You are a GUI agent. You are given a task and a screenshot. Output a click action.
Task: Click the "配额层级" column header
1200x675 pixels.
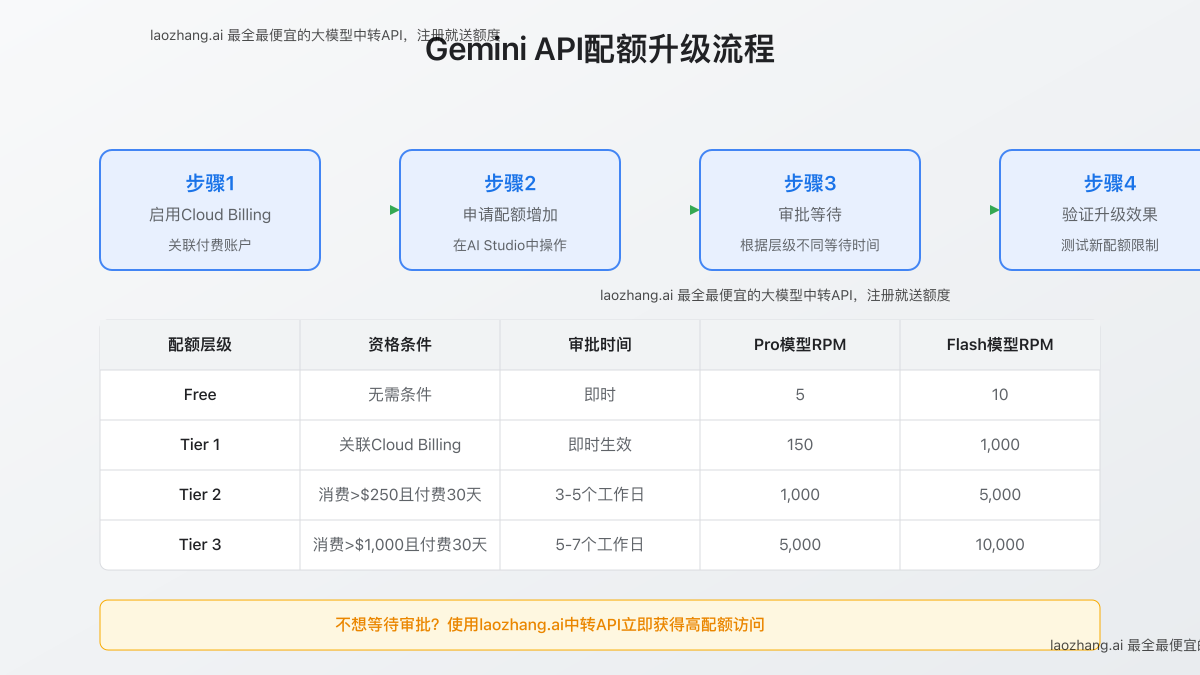pyautogui.click(x=200, y=345)
